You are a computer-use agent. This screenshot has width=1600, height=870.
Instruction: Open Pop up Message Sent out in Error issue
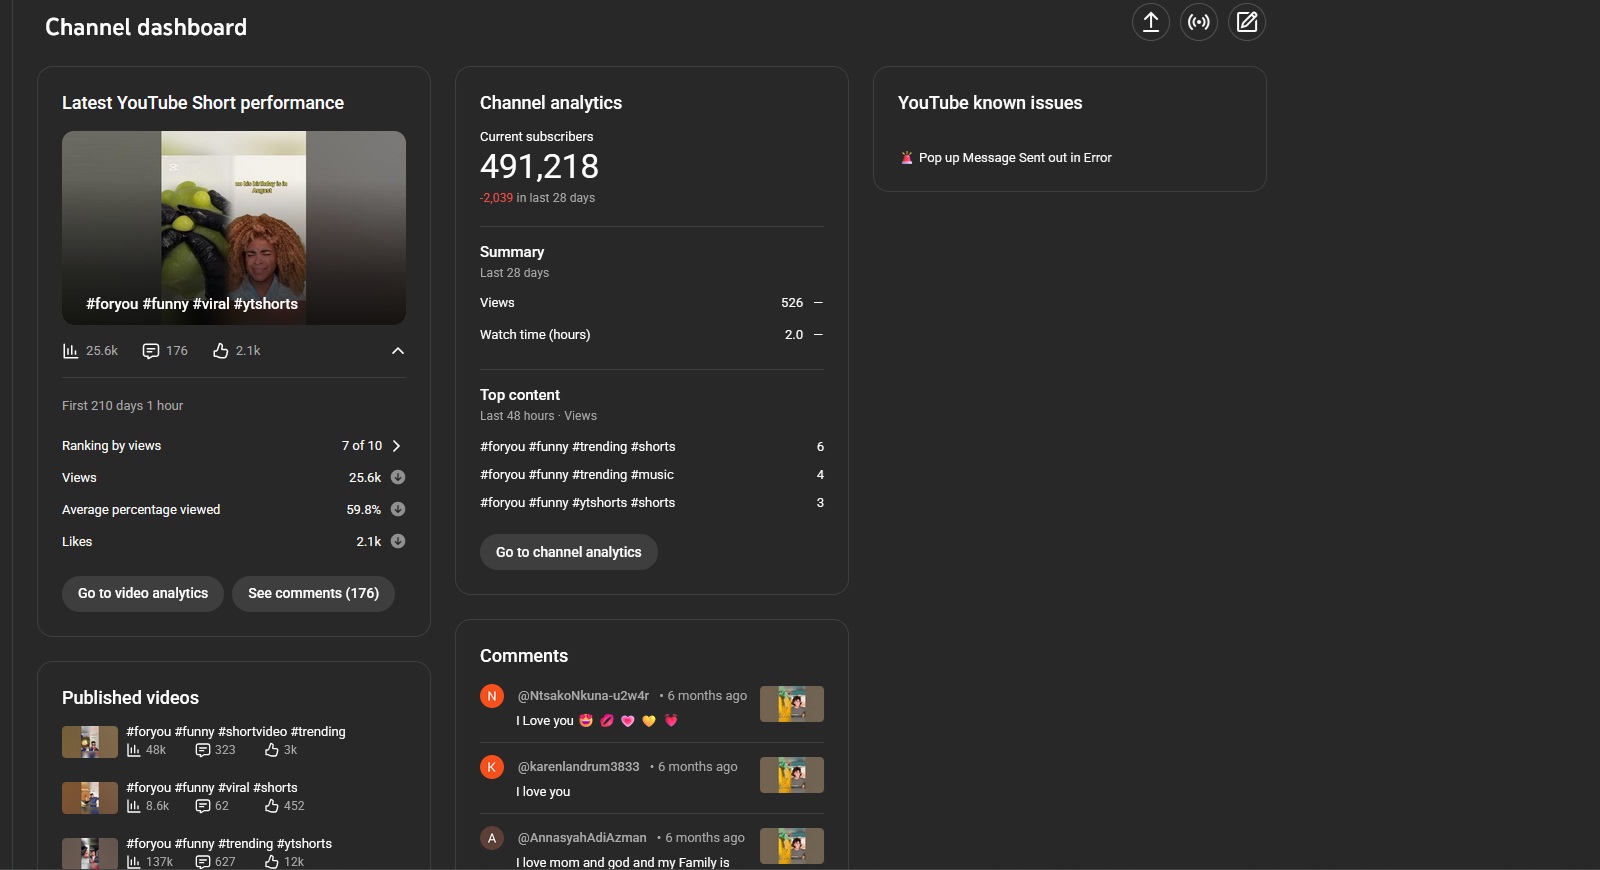[x=1014, y=158]
